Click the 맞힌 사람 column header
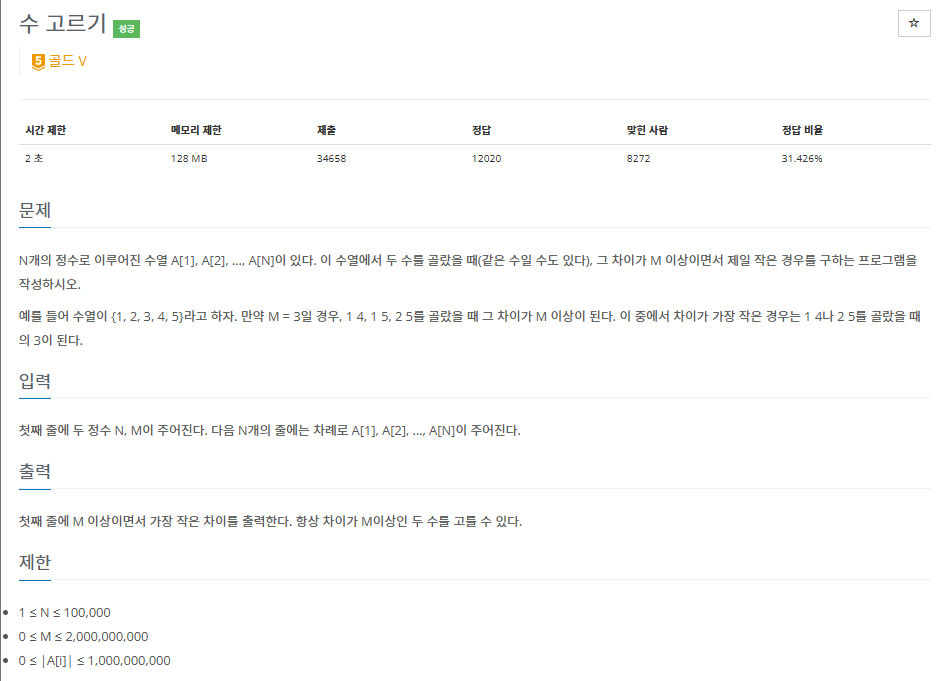The width and height of the screenshot is (947, 681). [647, 130]
